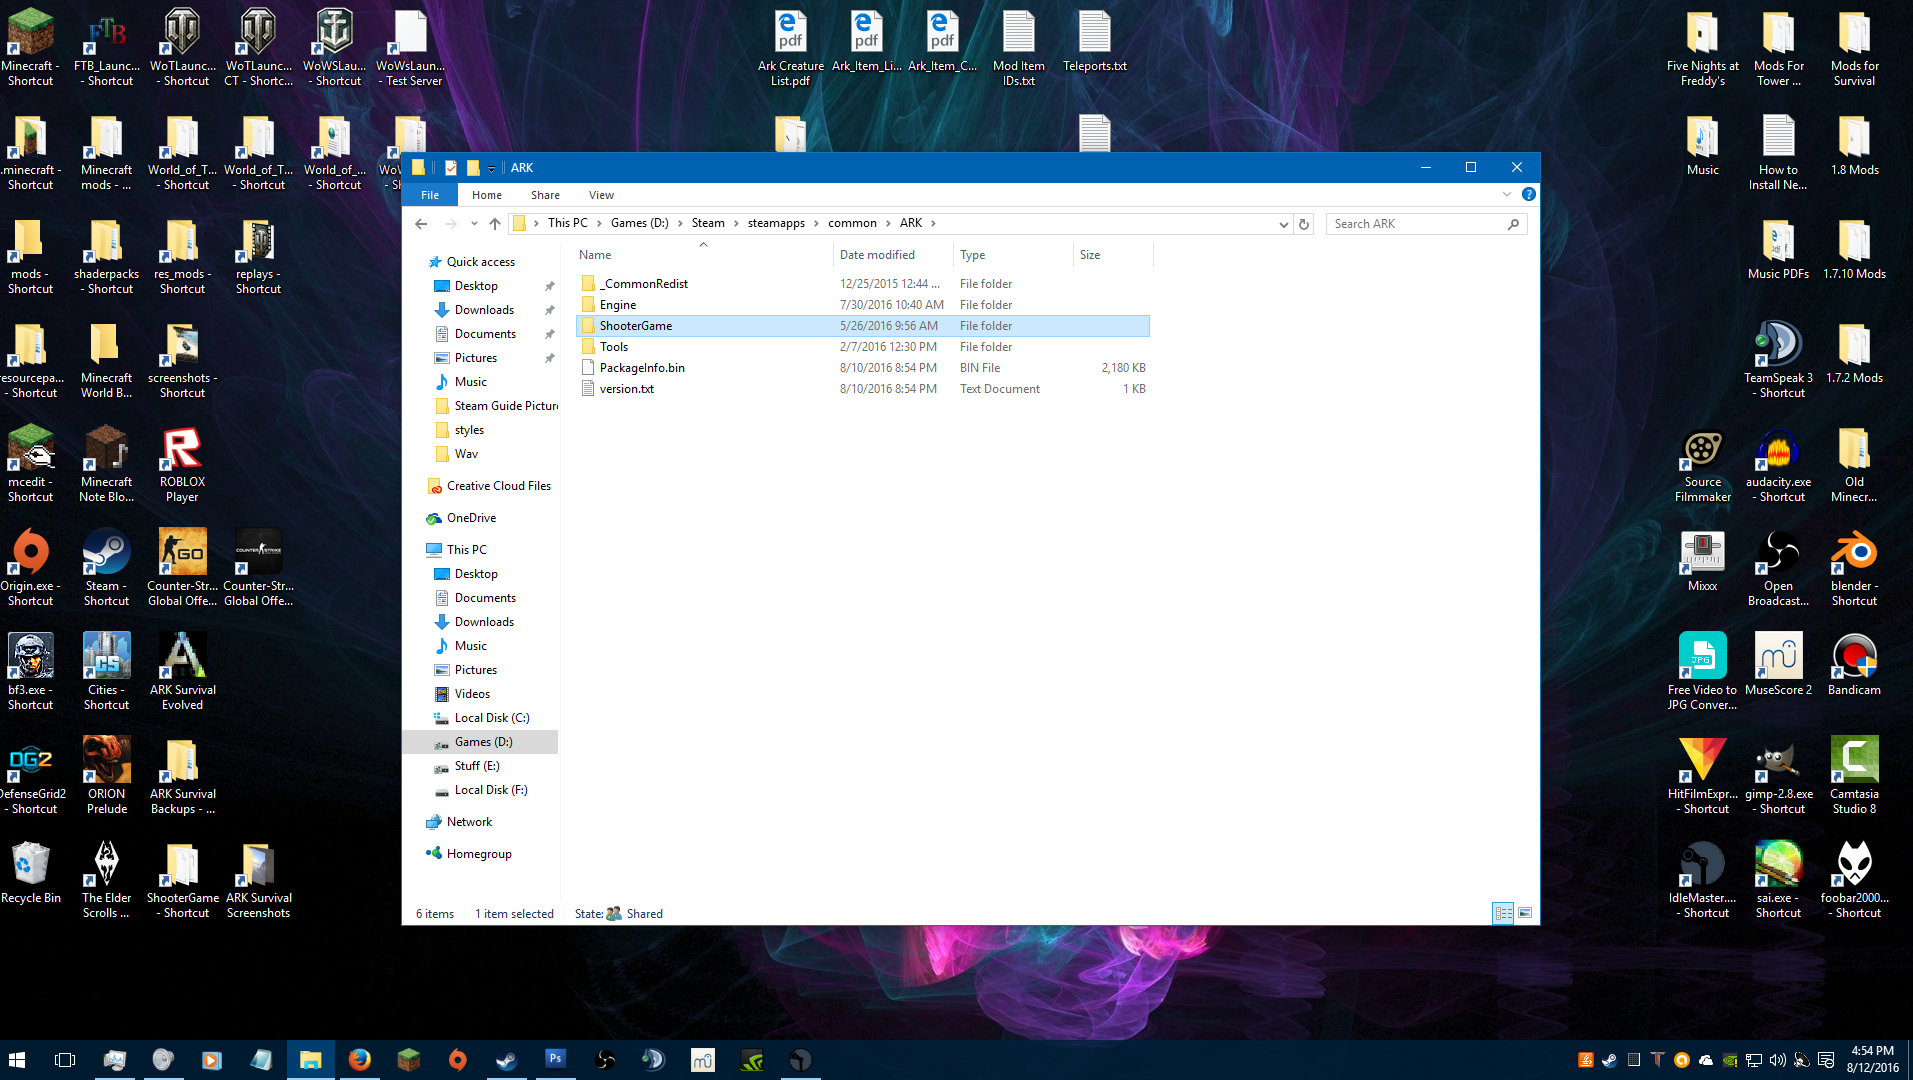Expand the ribbon with the chevron

pos(1506,194)
